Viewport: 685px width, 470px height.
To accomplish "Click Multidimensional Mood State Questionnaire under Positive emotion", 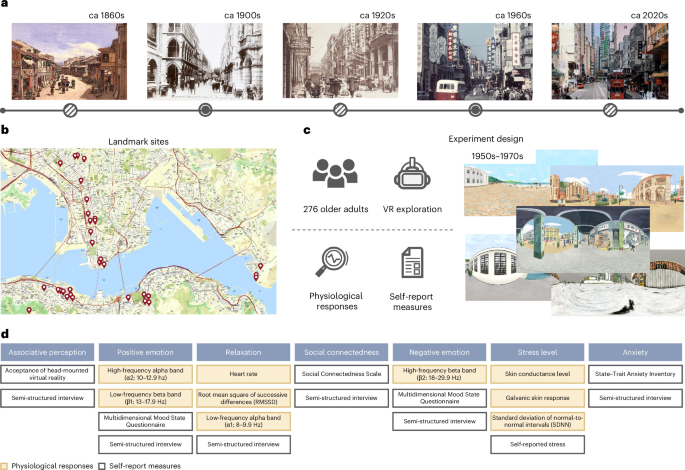I will tap(145, 421).
